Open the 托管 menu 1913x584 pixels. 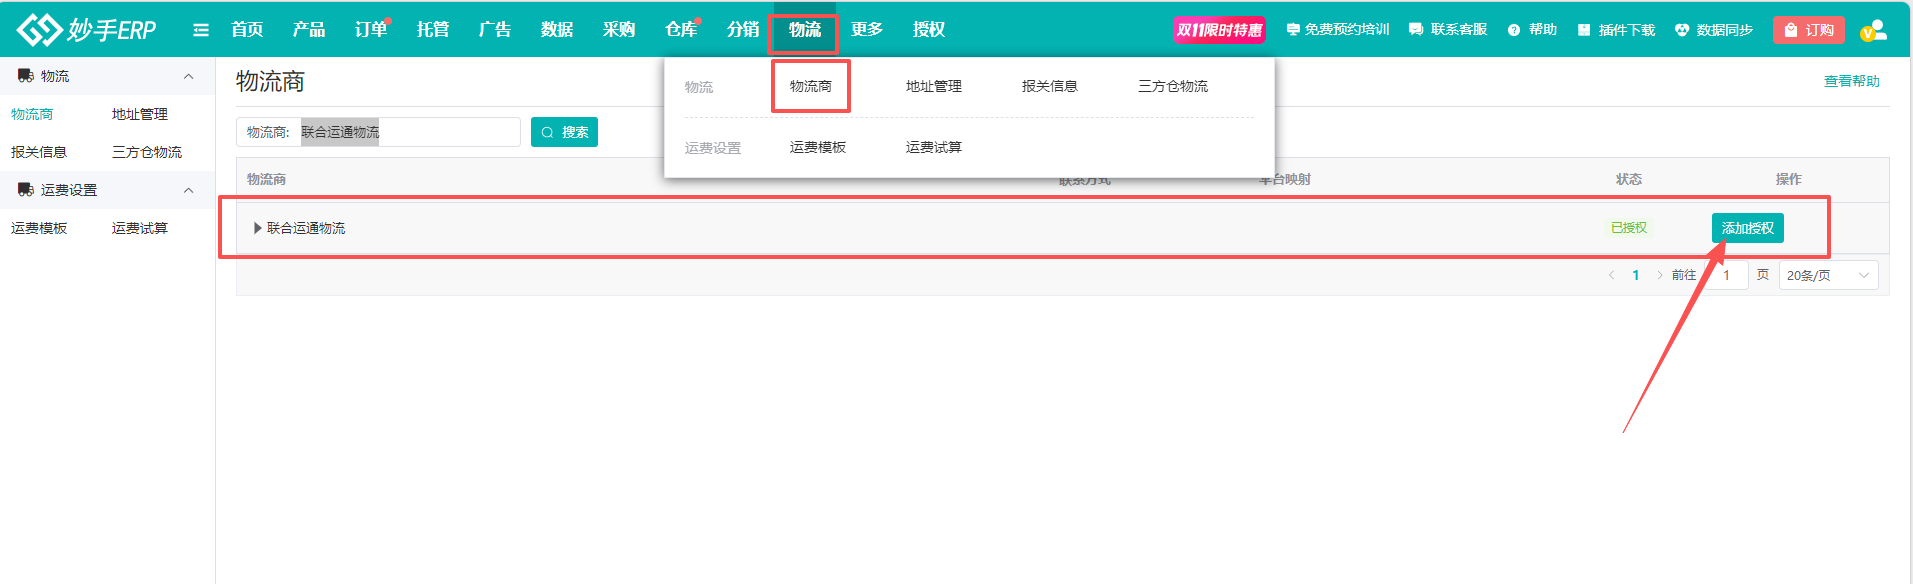coord(433,30)
